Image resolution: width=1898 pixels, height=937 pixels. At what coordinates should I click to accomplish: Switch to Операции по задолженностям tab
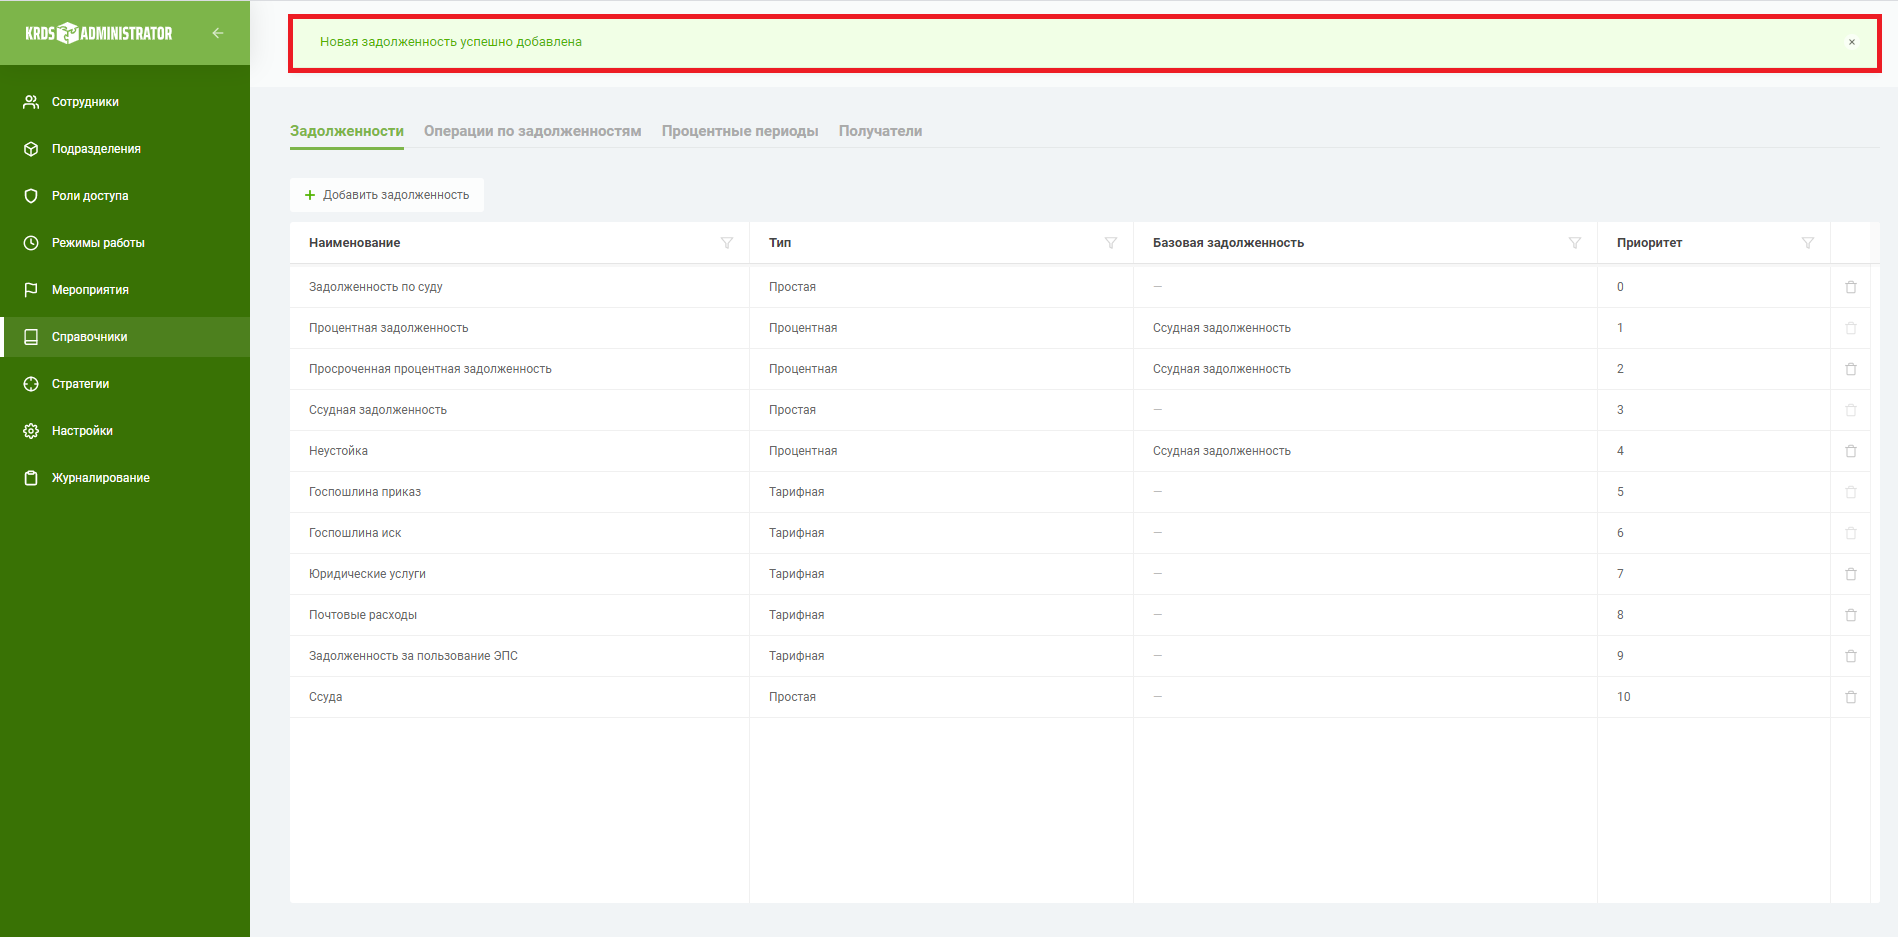[532, 131]
